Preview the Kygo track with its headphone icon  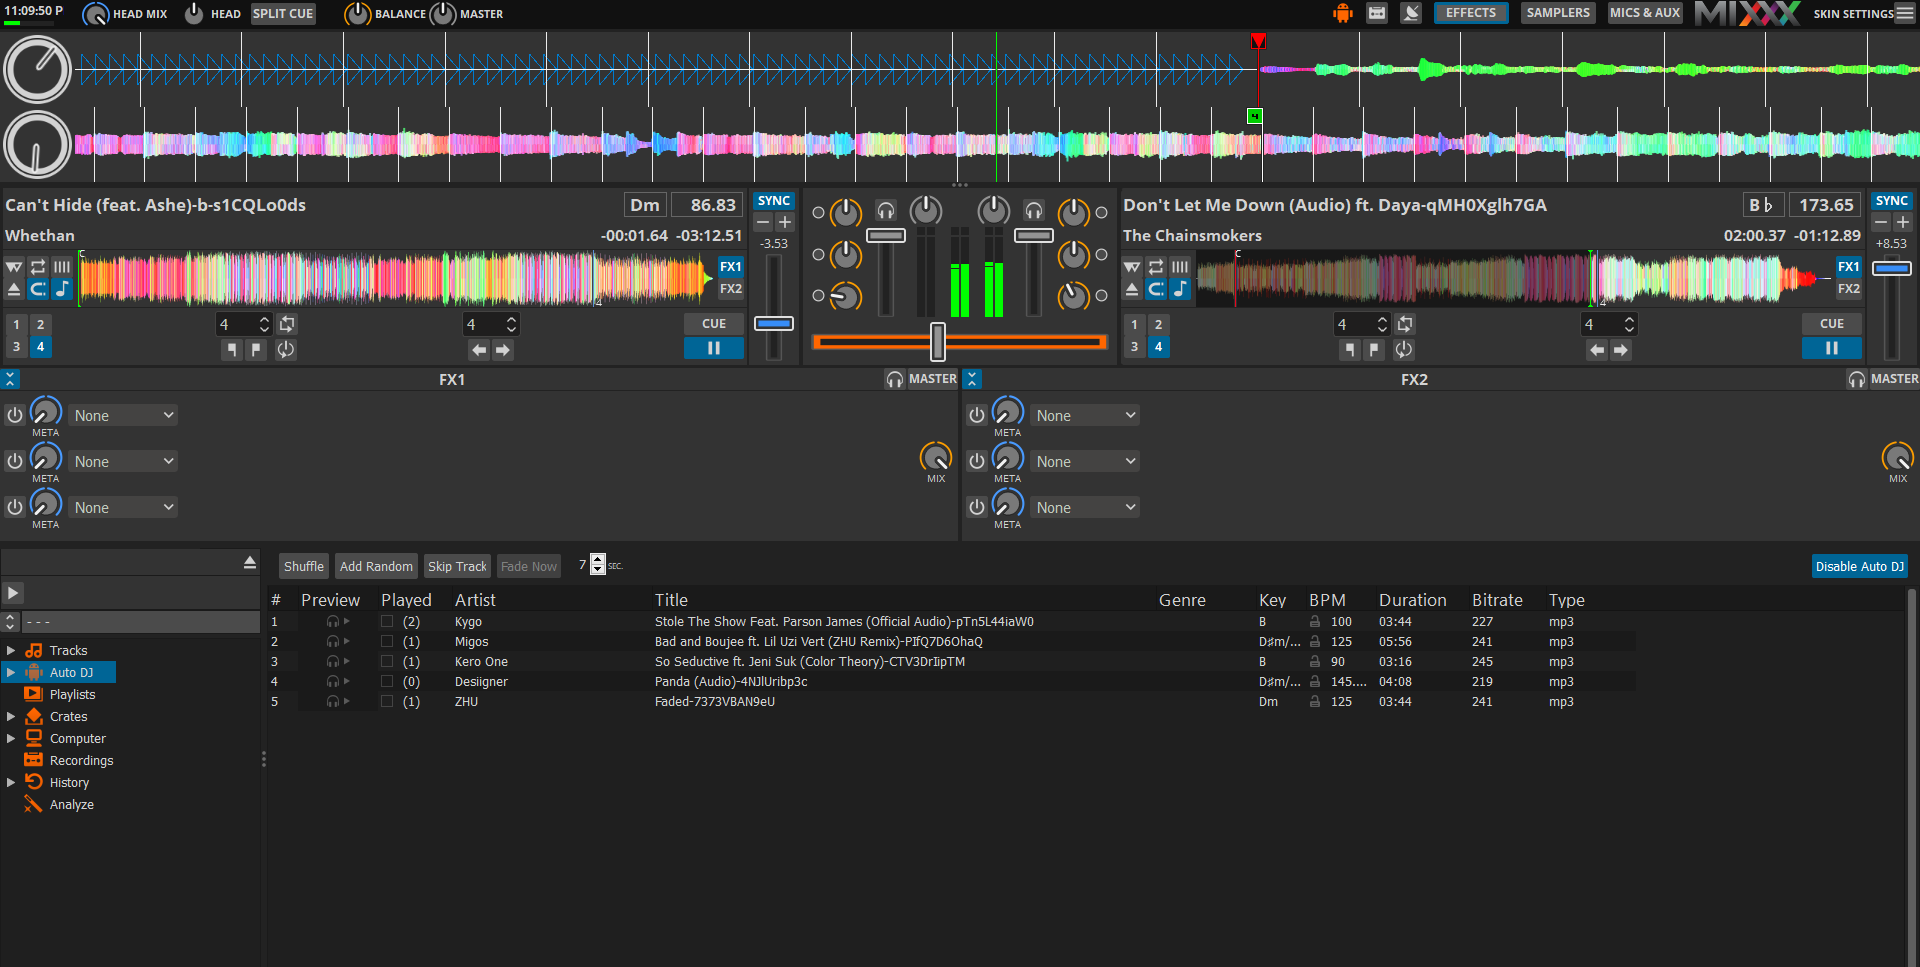pyautogui.click(x=333, y=622)
